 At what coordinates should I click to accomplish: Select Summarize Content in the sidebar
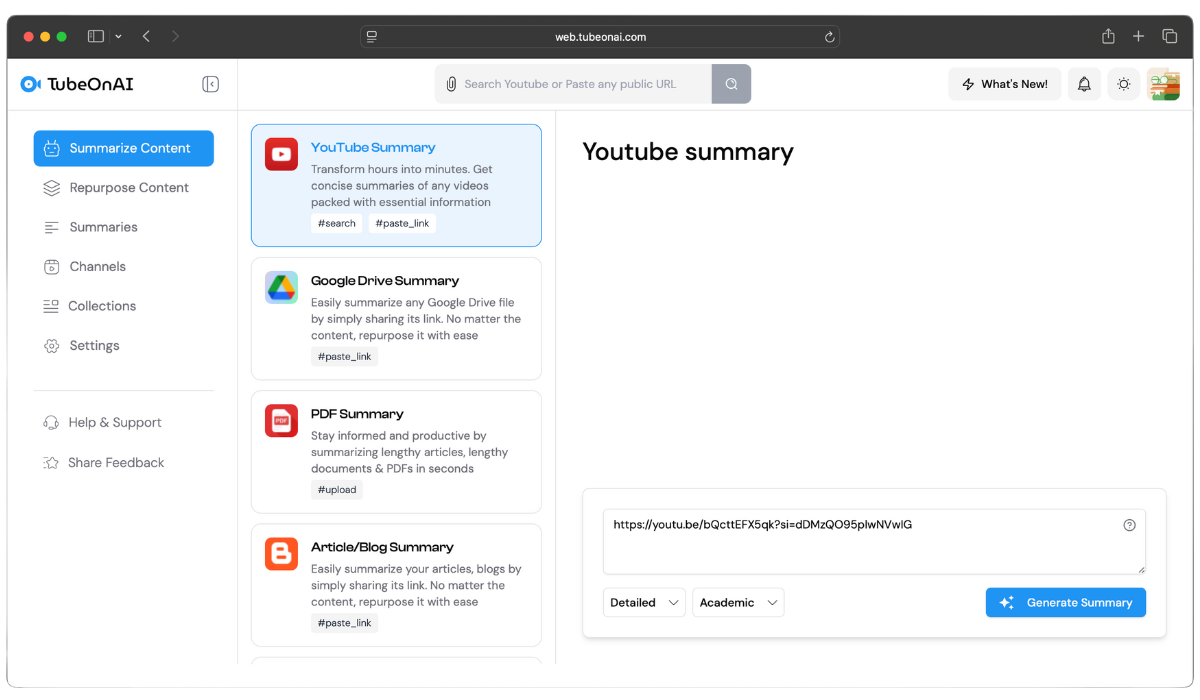[124, 148]
